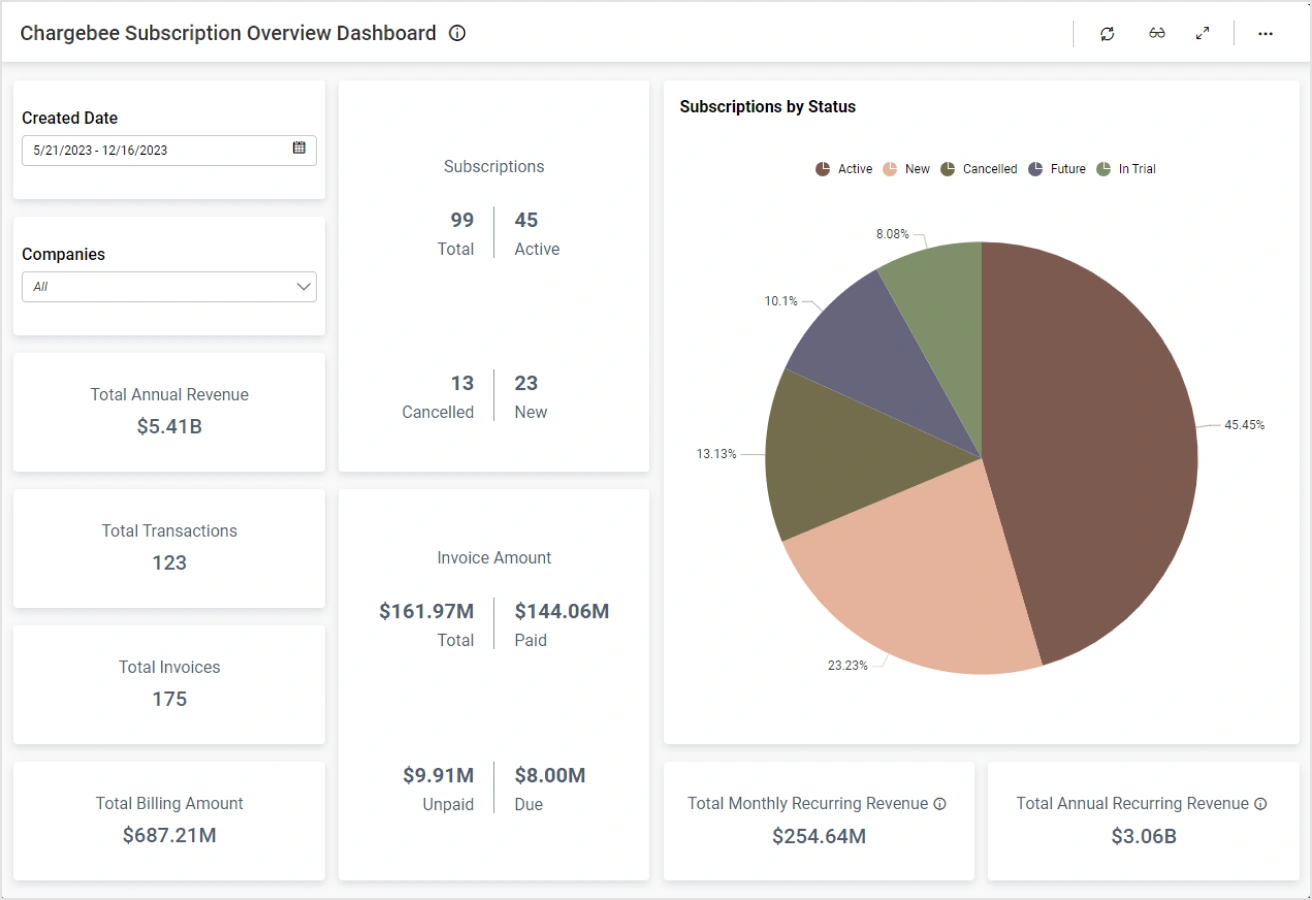Expand the Companies dropdown arrow
Screen dimensions: 1312x900
click(x=304, y=287)
